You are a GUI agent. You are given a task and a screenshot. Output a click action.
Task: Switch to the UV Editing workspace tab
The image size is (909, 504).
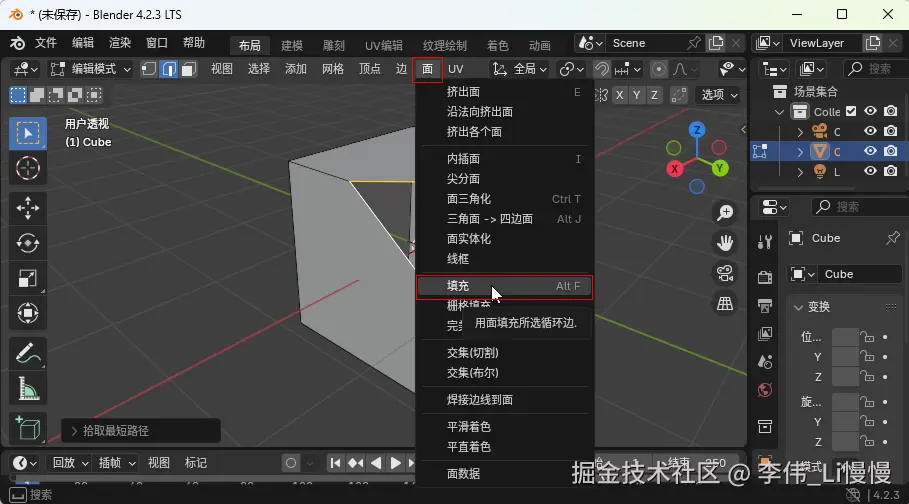pyautogui.click(x=383, y=45)
